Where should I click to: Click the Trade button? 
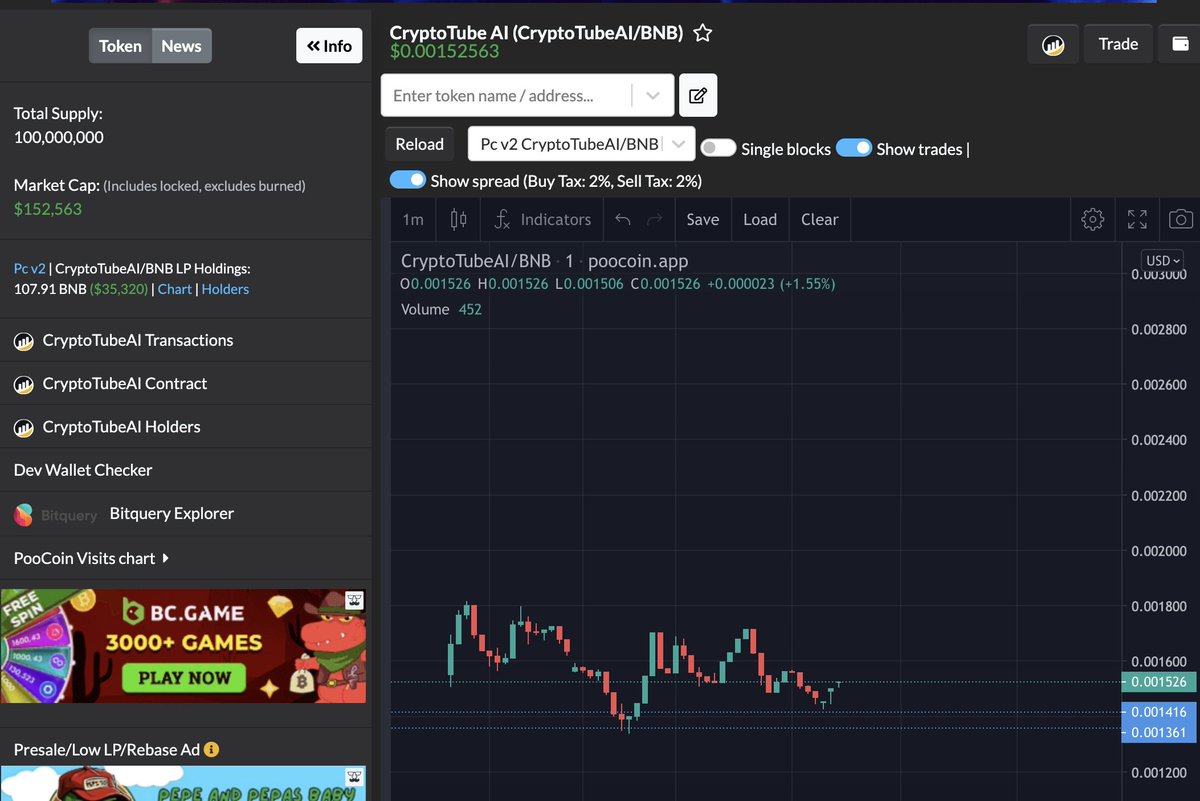pos(1118,45)
